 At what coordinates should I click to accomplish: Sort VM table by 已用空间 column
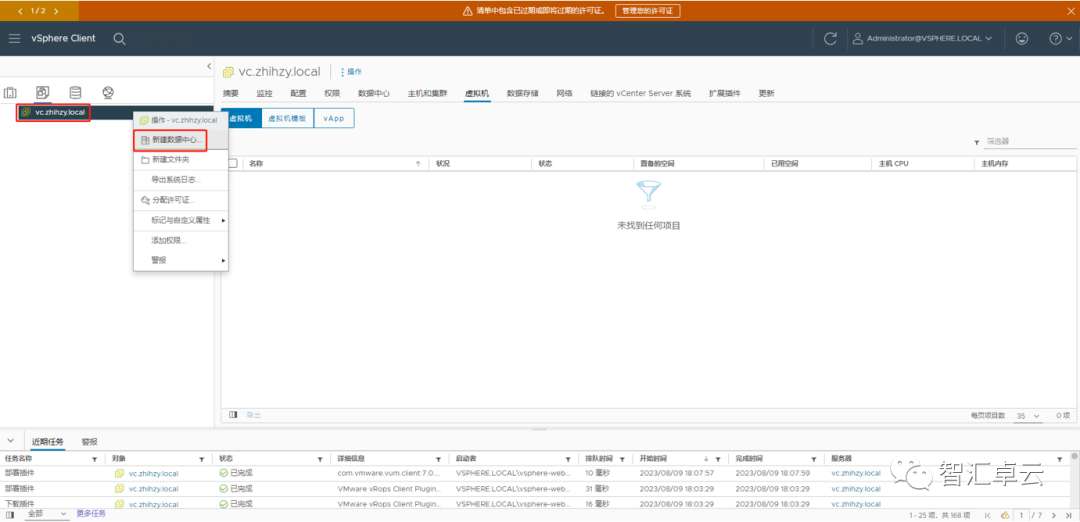point(785,164)
